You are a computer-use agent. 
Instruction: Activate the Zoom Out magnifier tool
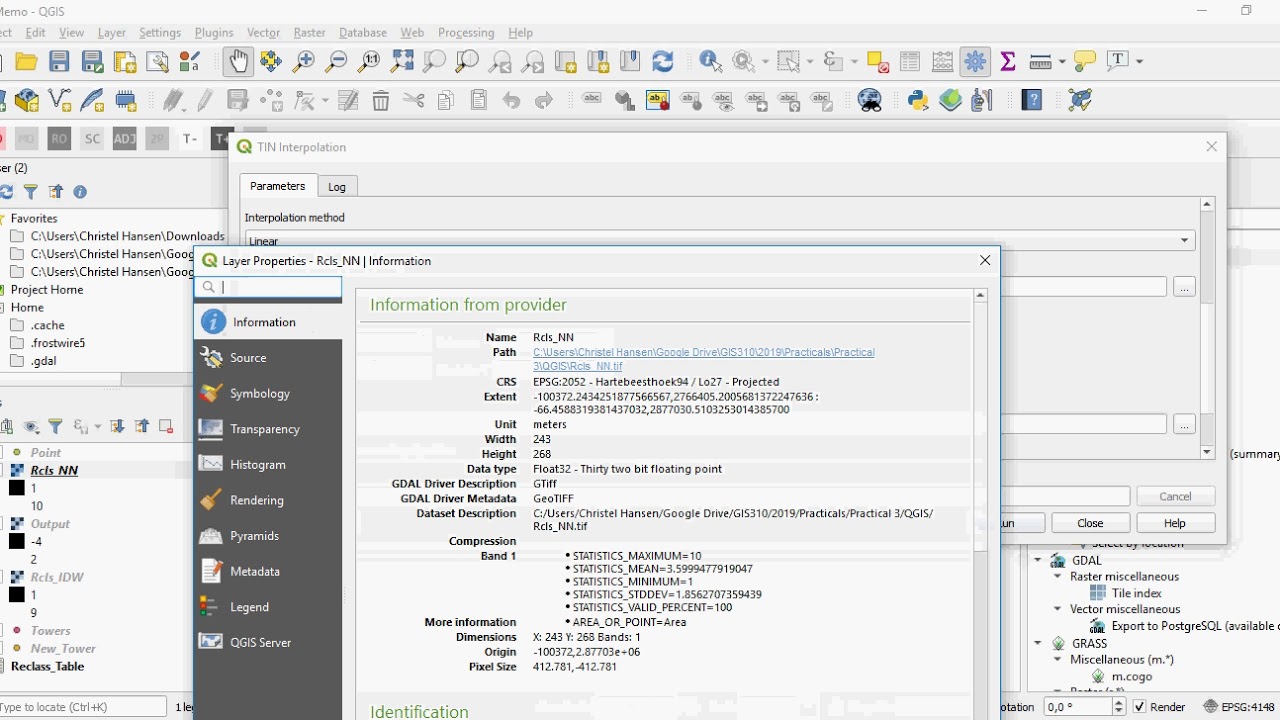pos(337,61)
